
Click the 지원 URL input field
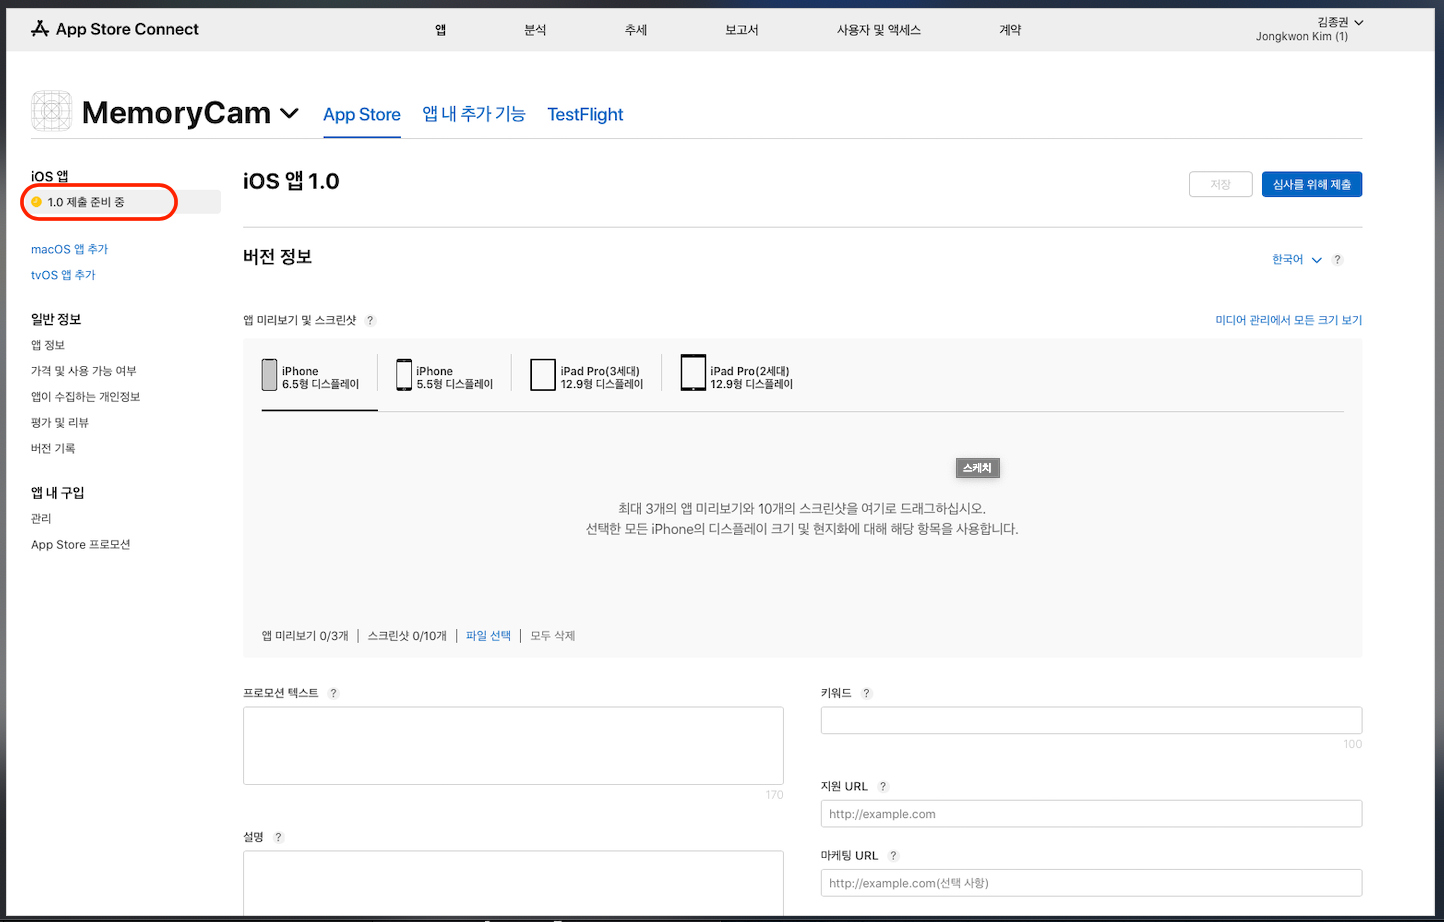coord(1091,814)
